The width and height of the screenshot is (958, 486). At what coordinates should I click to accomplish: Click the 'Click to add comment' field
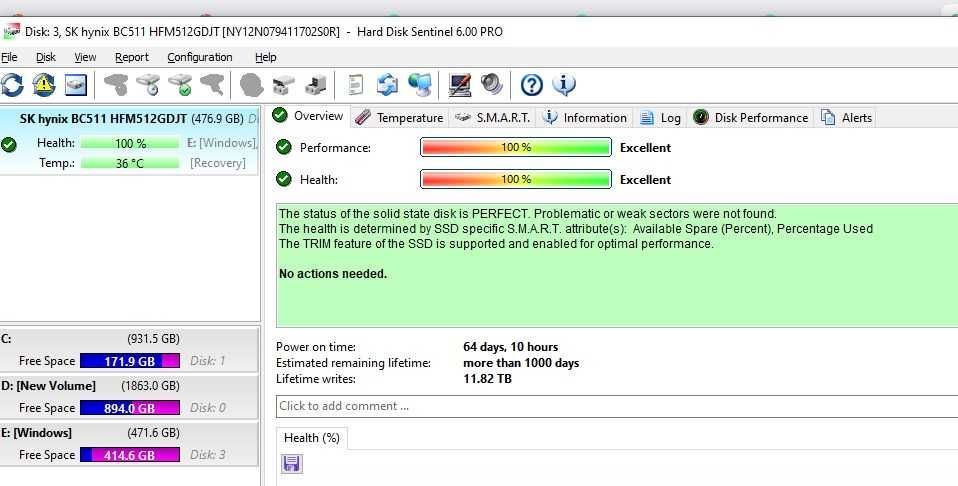click(617, 406)
